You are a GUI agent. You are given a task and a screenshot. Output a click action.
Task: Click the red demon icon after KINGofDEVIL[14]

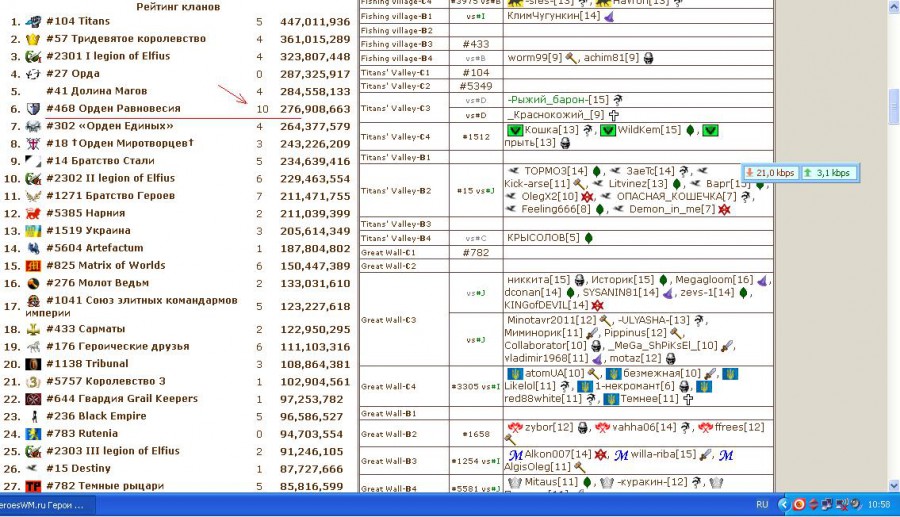598,305
